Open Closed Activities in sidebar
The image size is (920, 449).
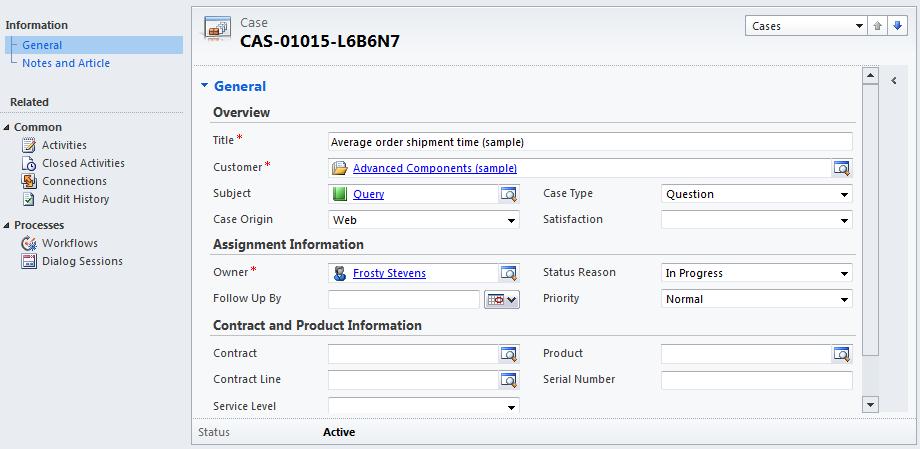coord(83,163)
